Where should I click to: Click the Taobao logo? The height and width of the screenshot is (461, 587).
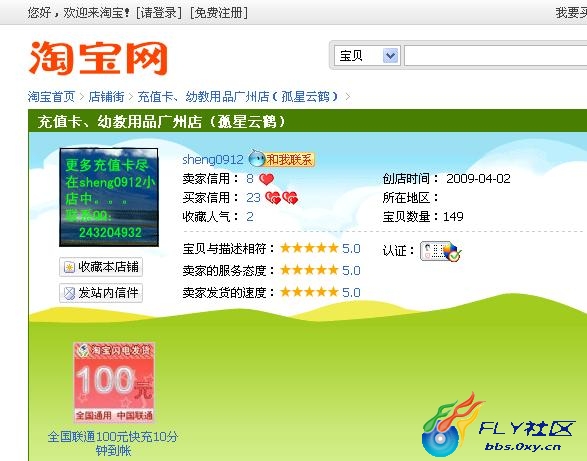[98, 58]
